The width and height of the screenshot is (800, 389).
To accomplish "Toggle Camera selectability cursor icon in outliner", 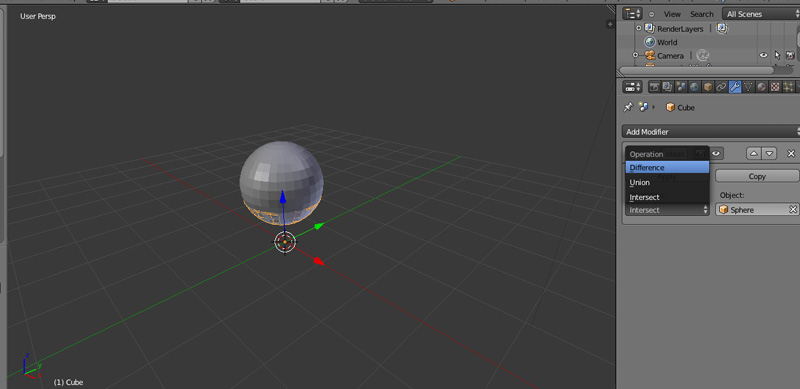I will coord(777,56).
